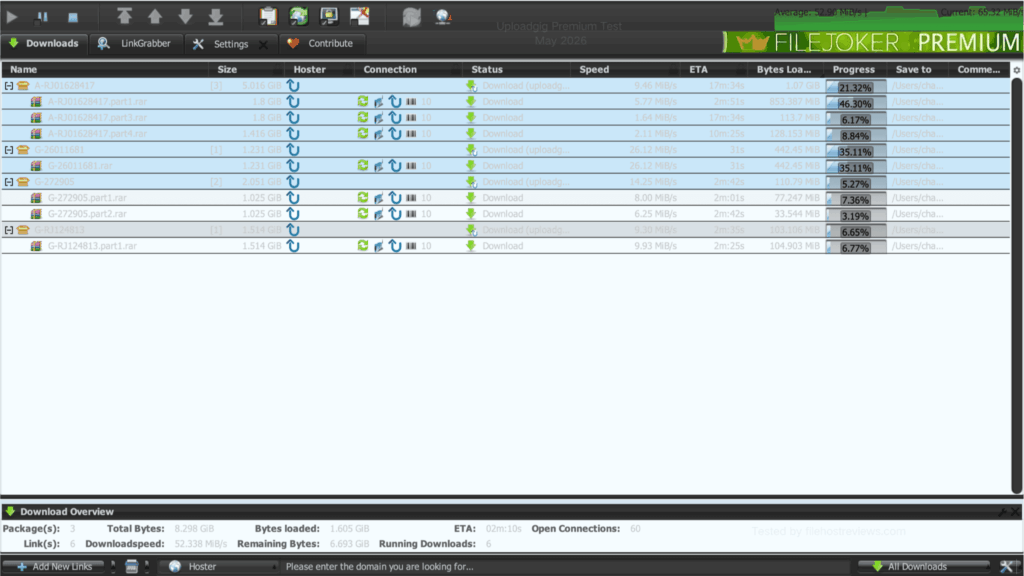Sort by the Progress column header
The width and height of the screenshot is (1024, 576).
point(854,69)
